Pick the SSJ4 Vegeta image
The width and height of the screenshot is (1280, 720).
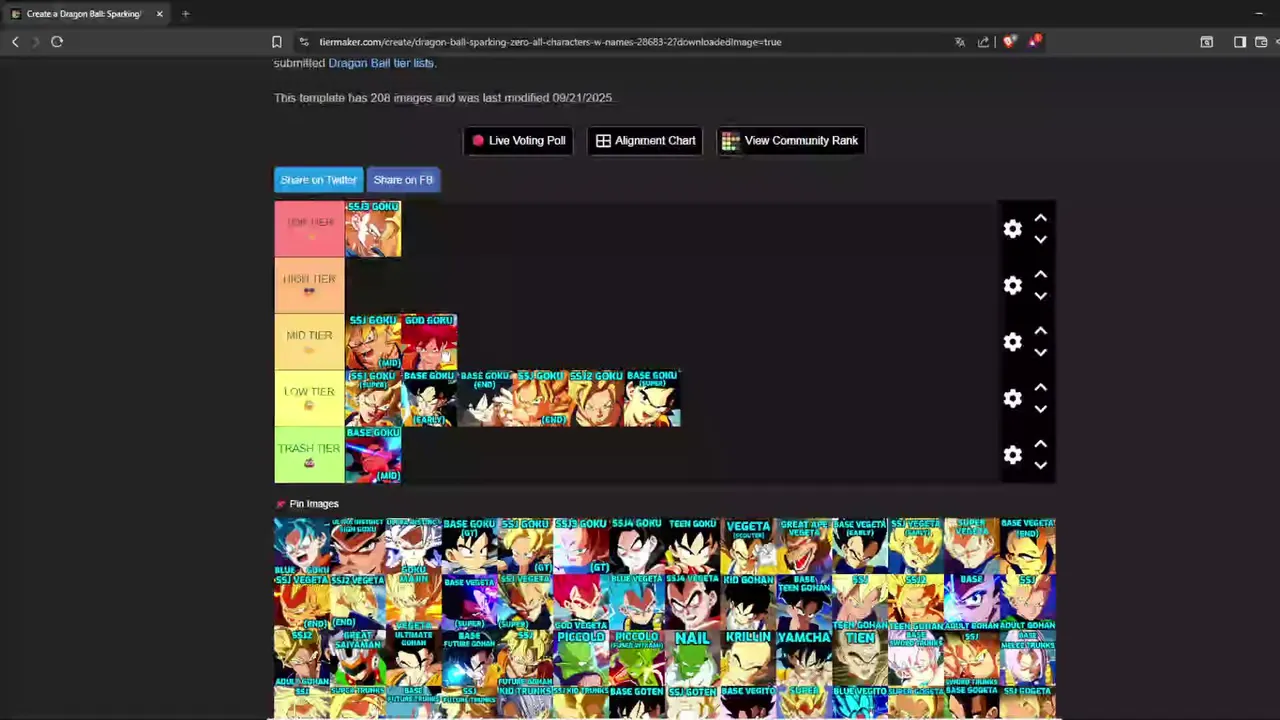coord(692,602)
